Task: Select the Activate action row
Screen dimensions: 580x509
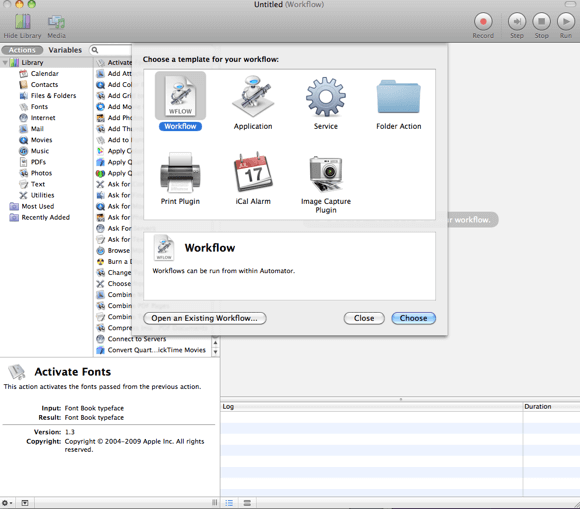Action: coord(114,63)
